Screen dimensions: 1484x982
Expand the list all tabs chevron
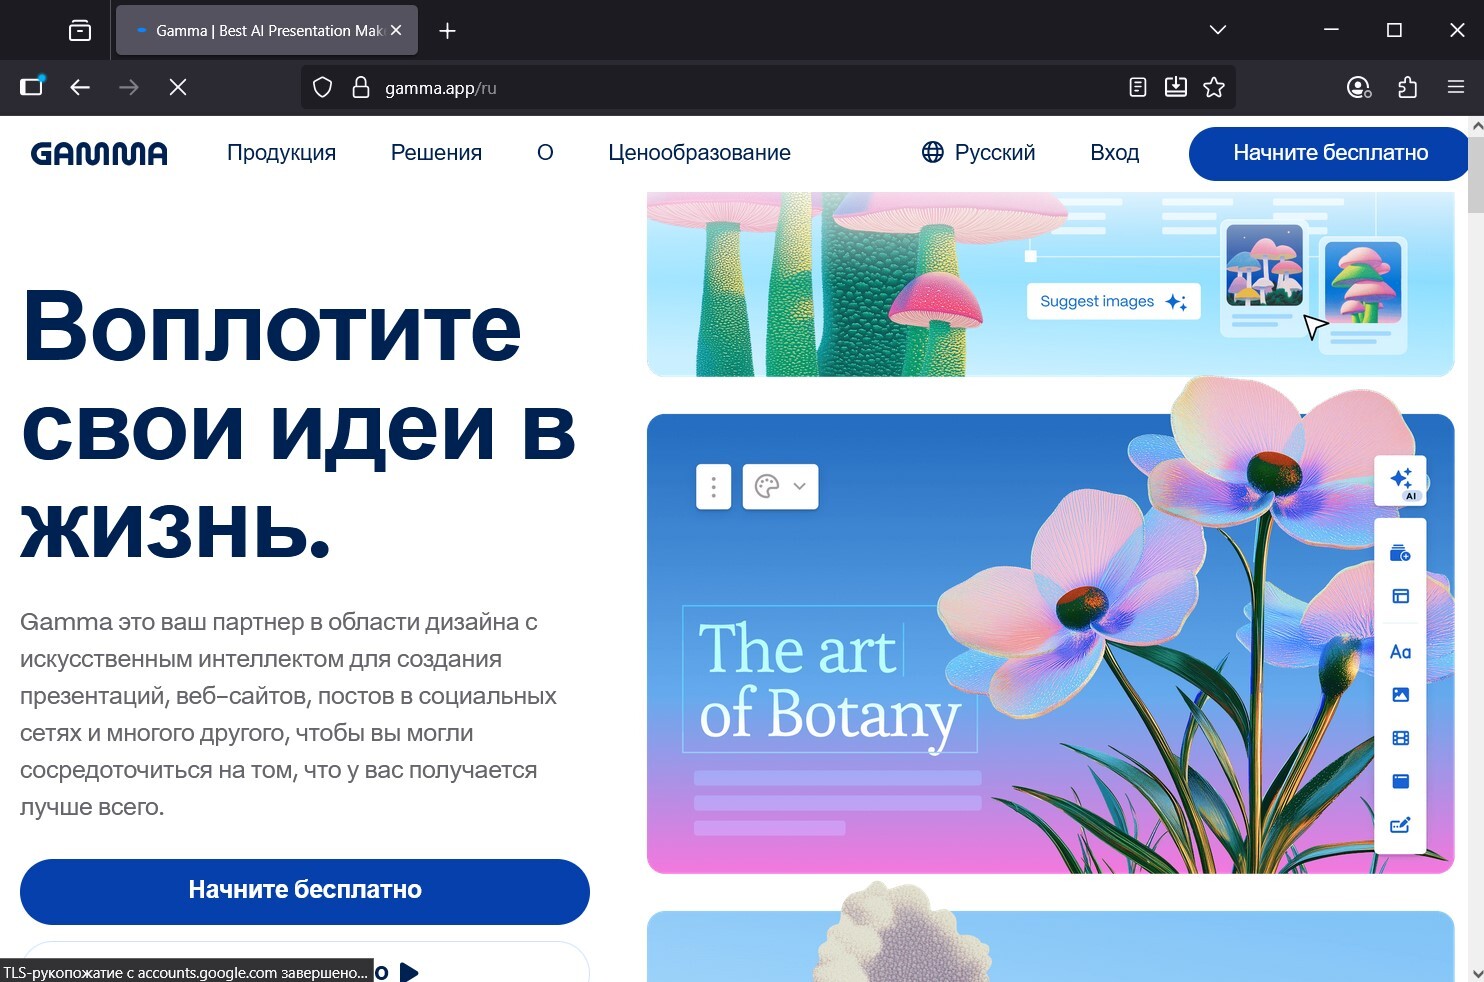1217,30
